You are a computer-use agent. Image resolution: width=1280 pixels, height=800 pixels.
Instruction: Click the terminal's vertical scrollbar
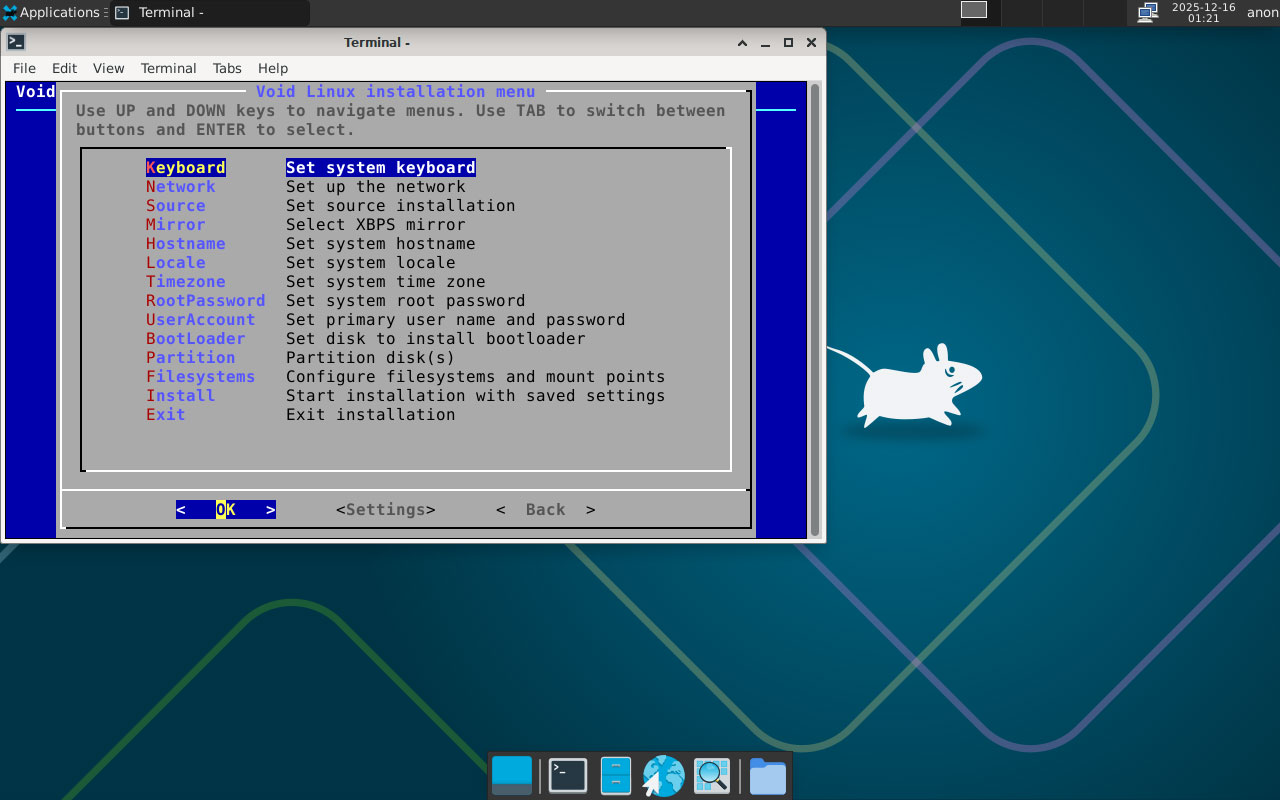[x=815, y=310]
